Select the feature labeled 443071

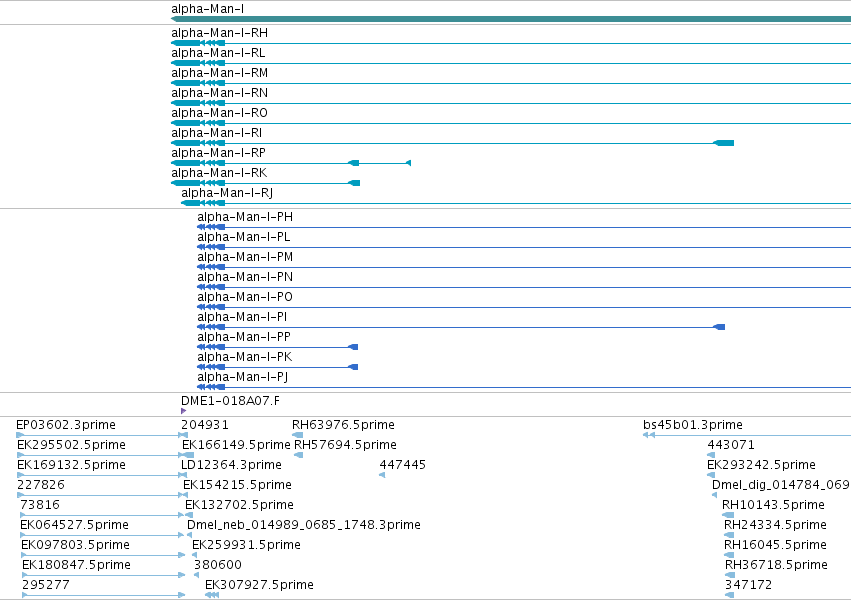click(731, 445)
